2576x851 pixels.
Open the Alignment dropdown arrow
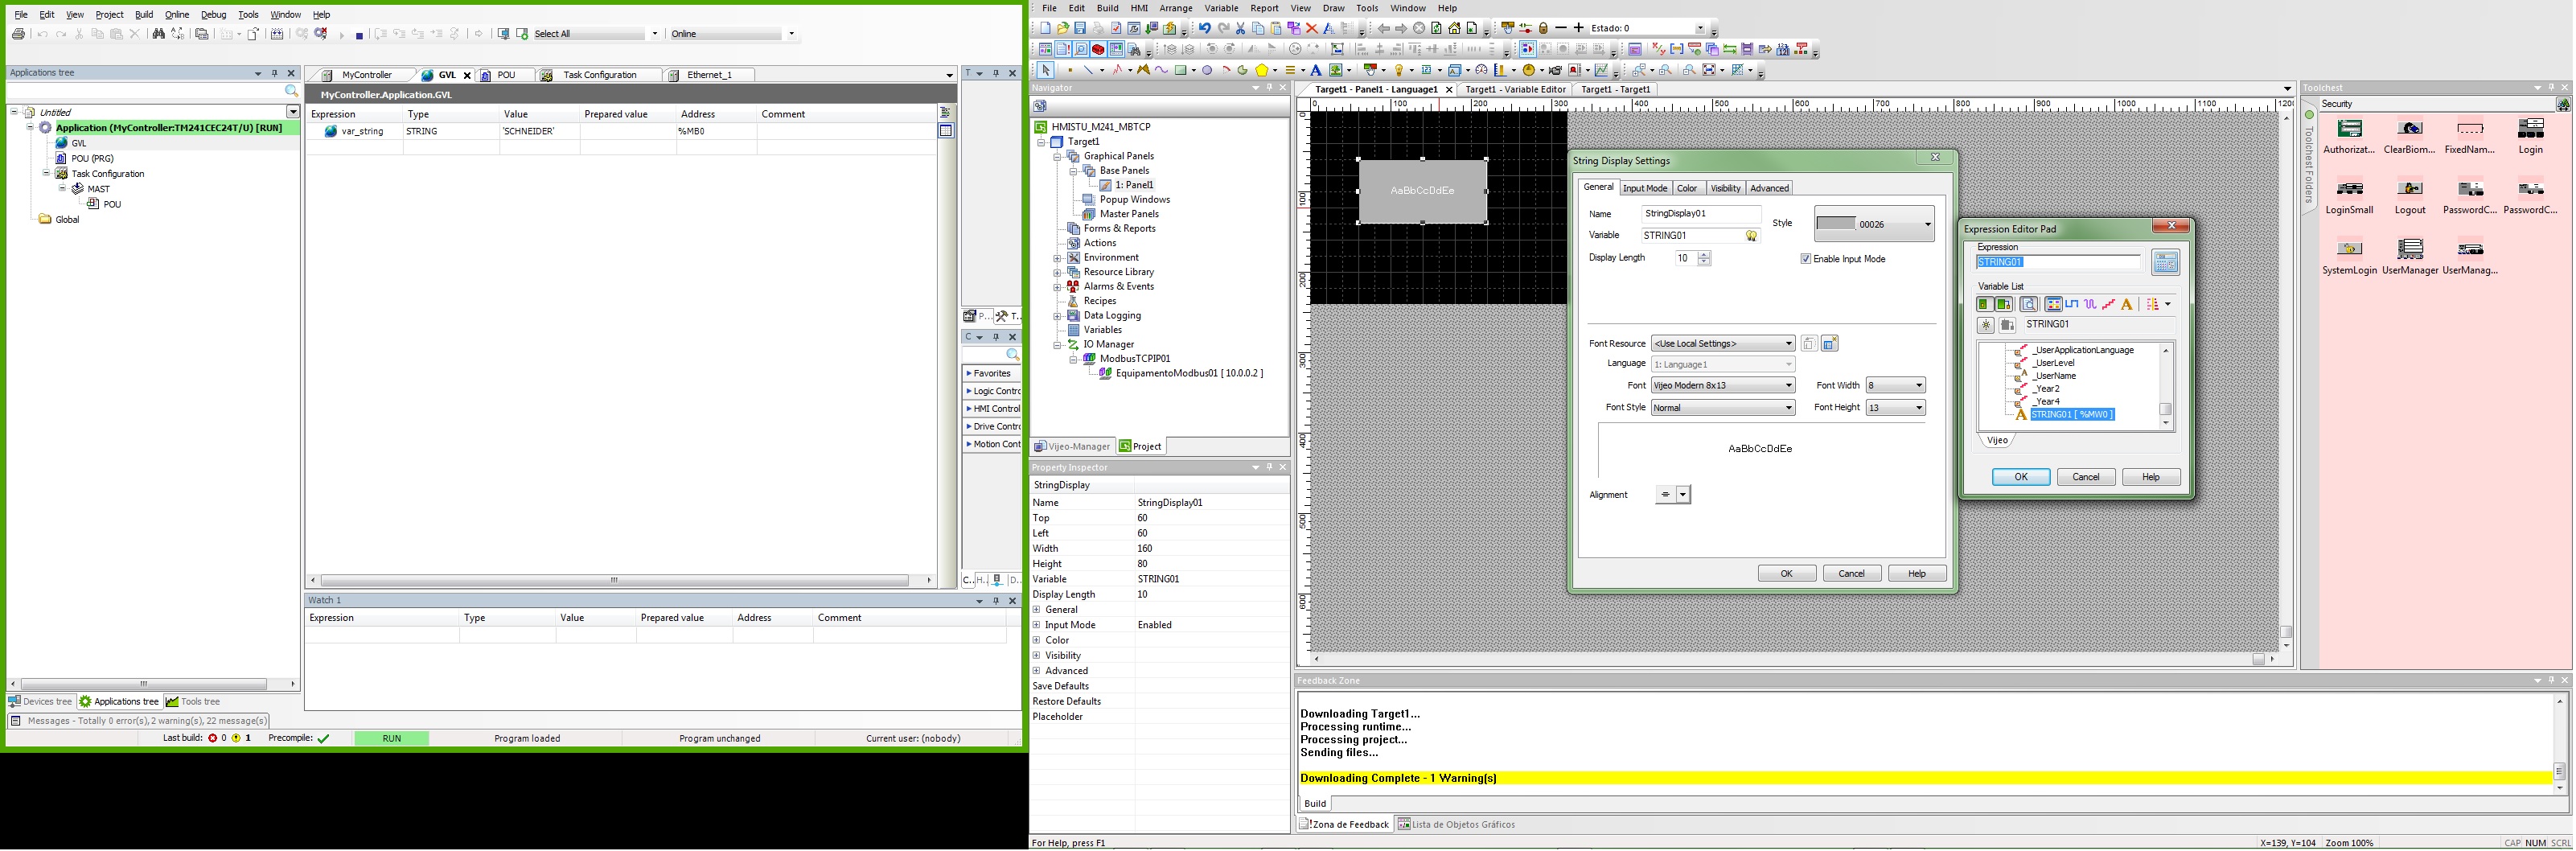click(x=1683, y=495)
